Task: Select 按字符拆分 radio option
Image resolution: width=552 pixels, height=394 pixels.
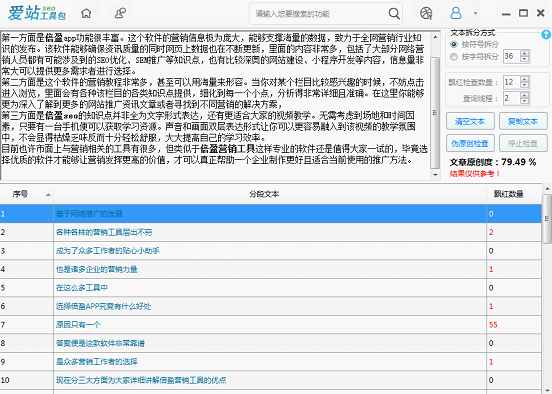Action: 454,57
